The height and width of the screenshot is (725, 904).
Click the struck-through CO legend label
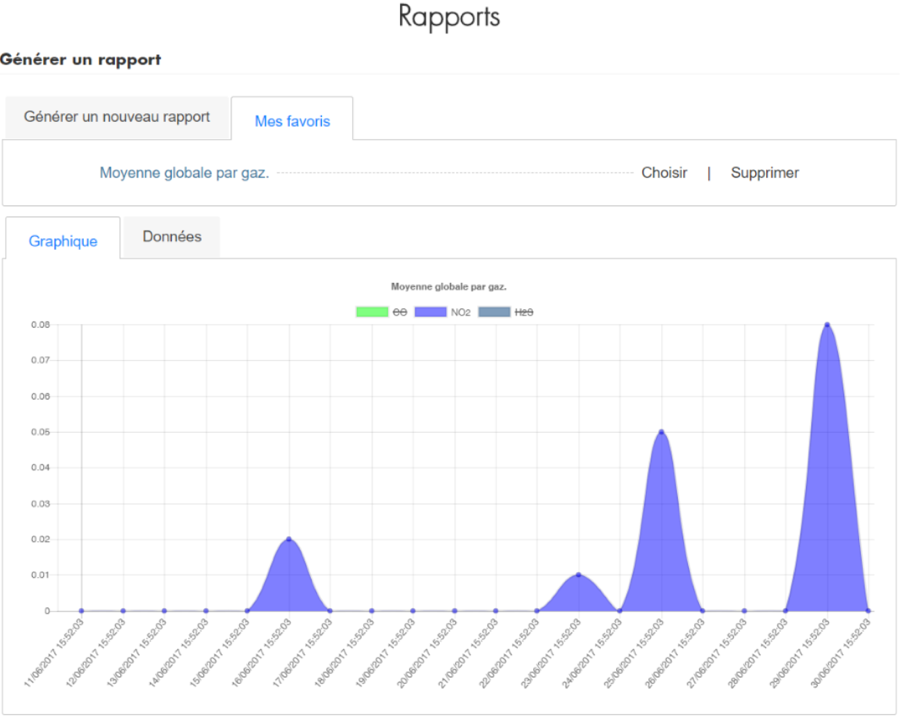pyautogui.click(x=400, y=312)
